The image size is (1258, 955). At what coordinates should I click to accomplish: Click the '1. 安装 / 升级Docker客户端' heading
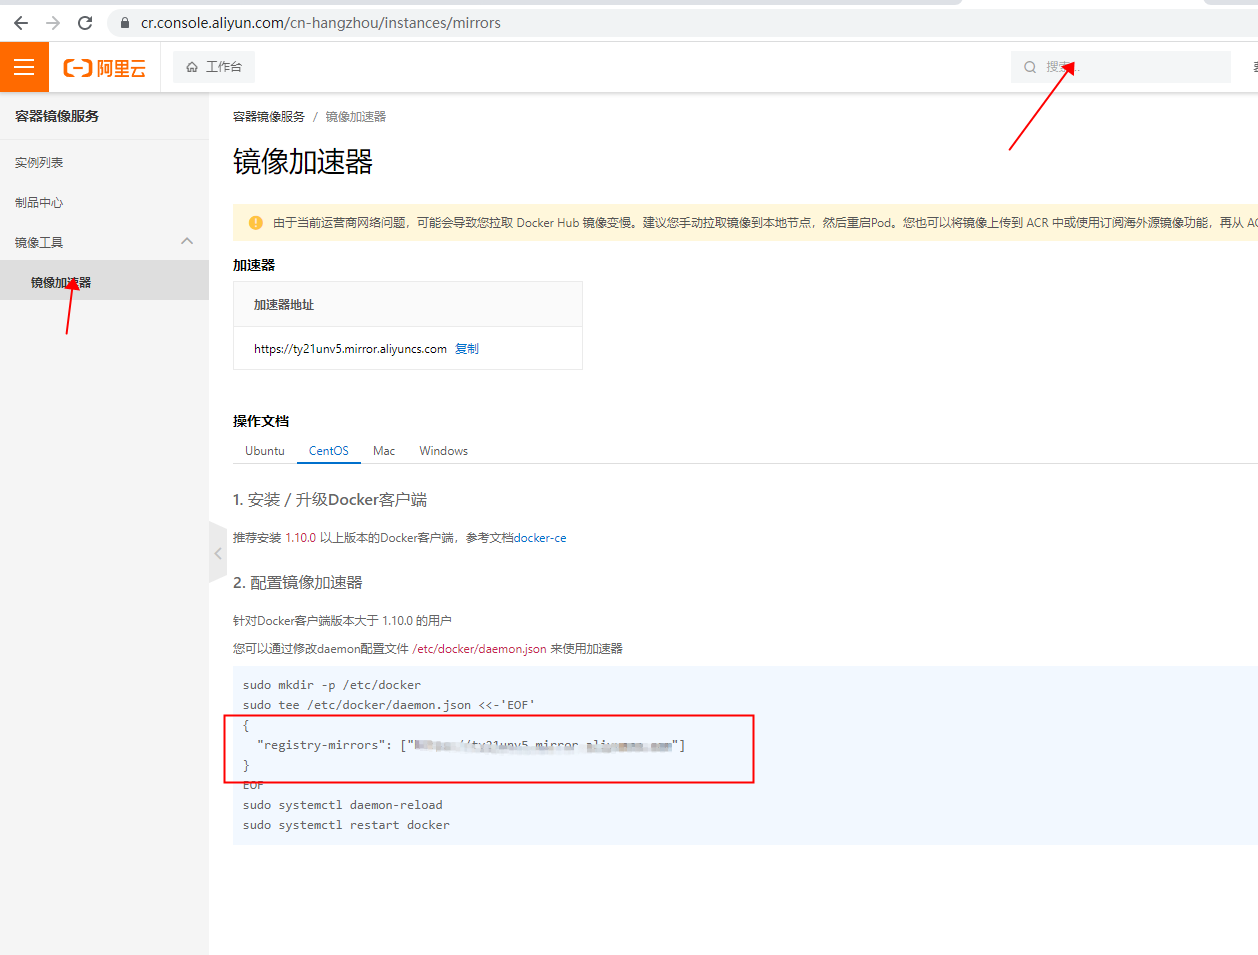pos(330,499)
